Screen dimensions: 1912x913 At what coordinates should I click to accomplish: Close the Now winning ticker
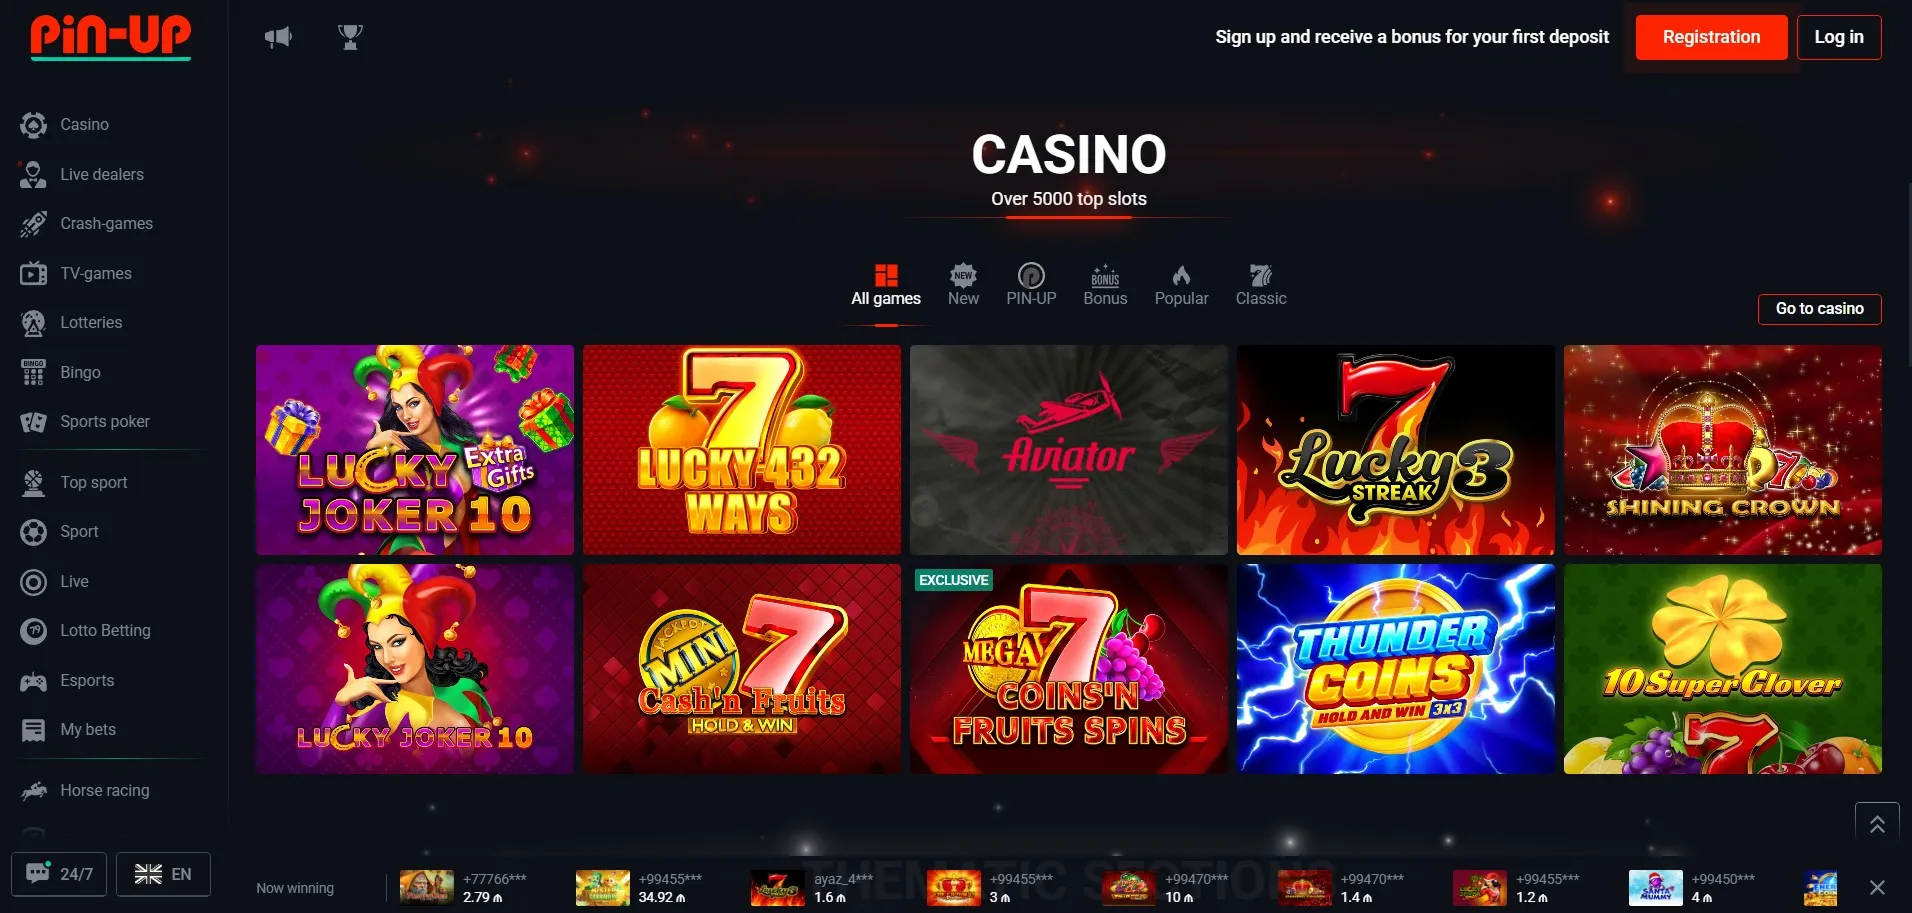[x=1877, y=887]
